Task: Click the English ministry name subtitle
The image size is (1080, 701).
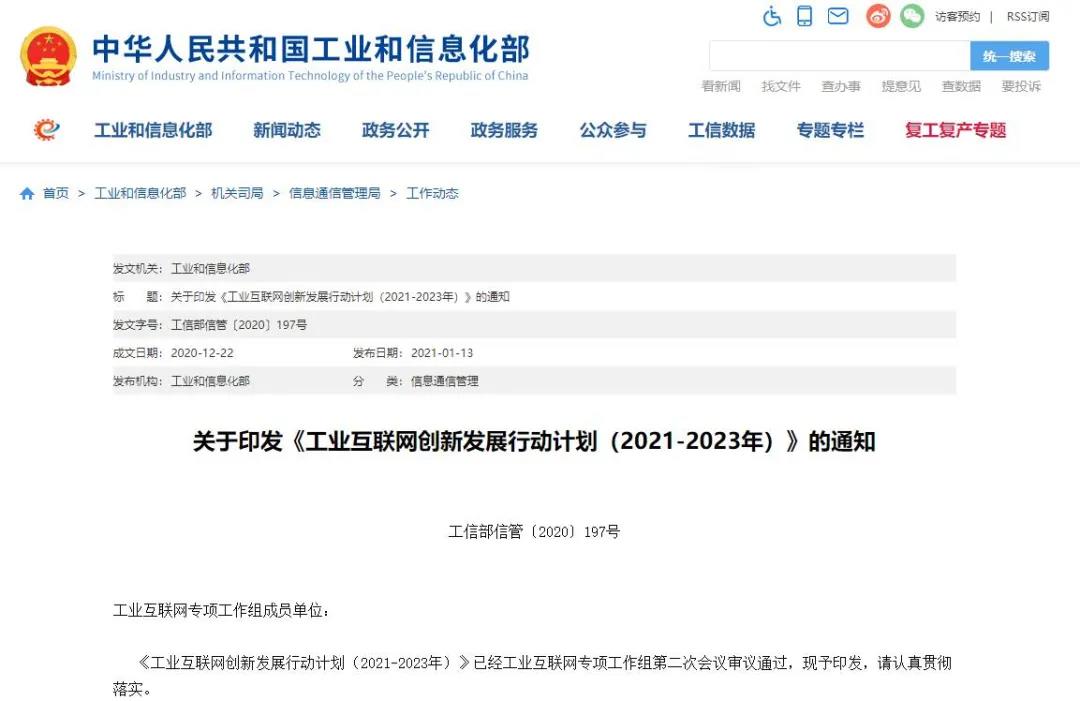Action: tap(310, 76)
